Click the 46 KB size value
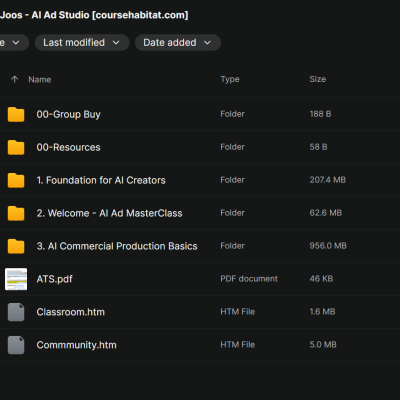This screenshot has width=400, height=400. click(321, 279)
